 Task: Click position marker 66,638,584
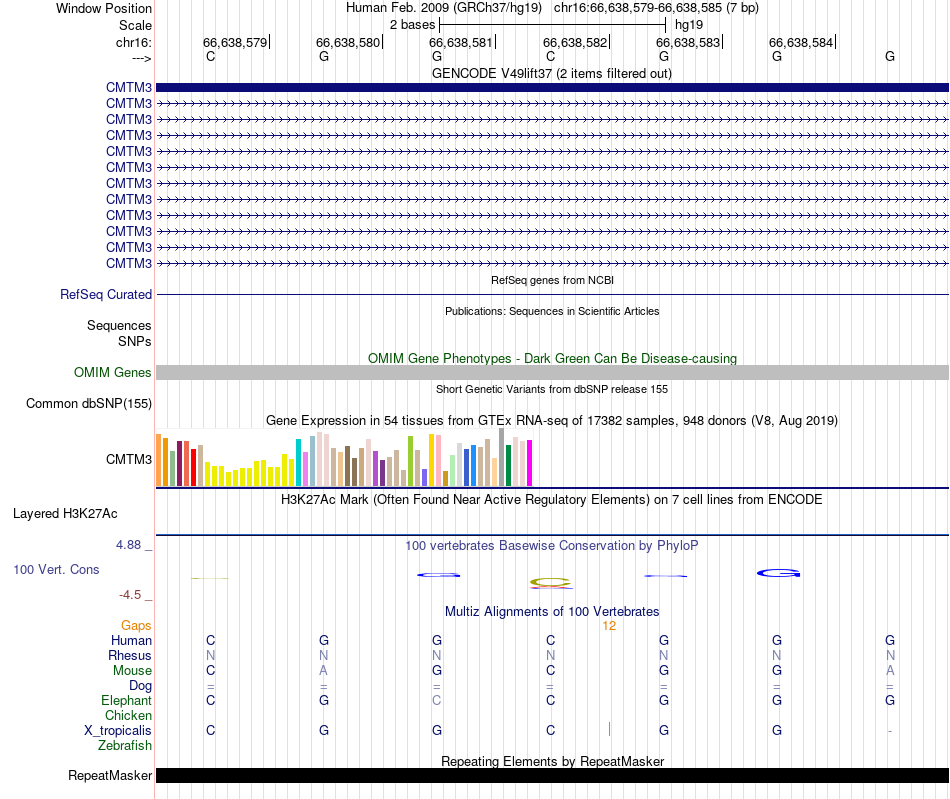(802, 42)
